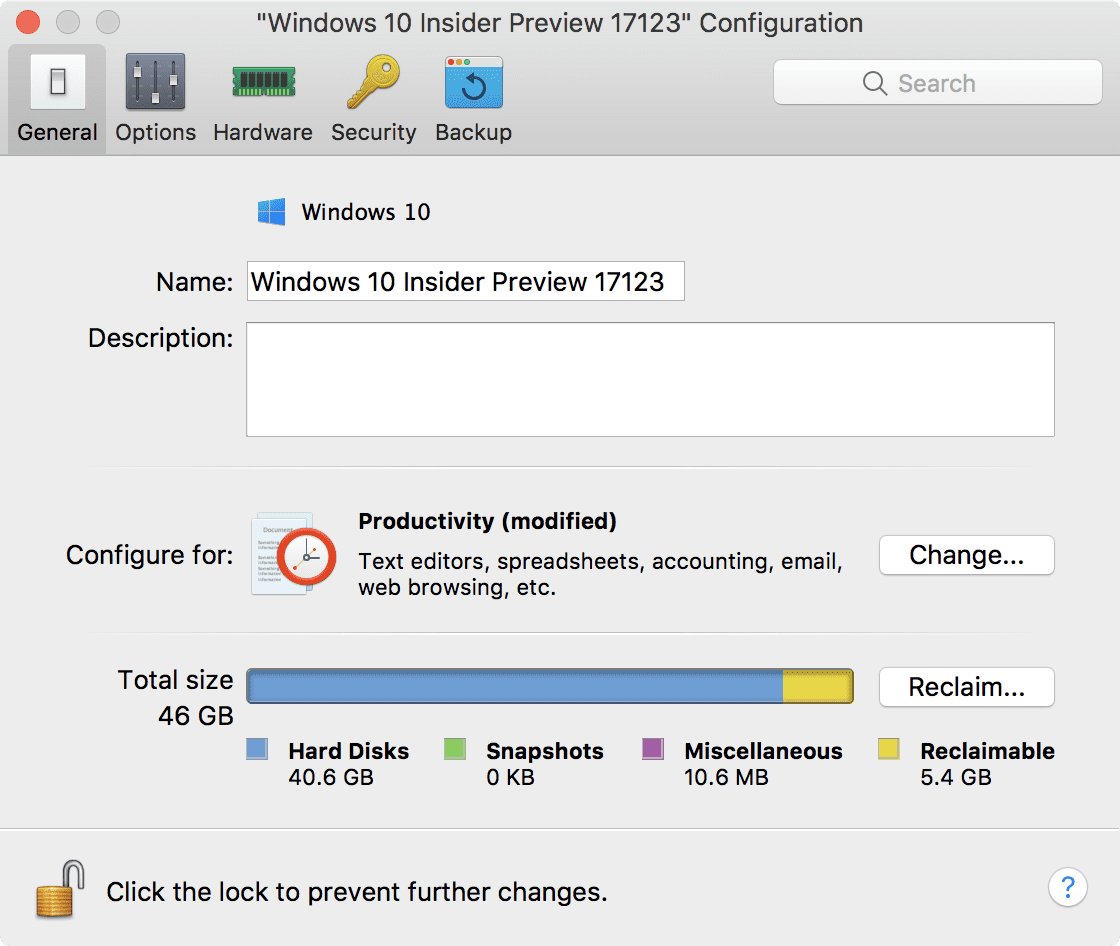Click the blue Hard Disks legend swatch
The height and width of the screenshot is (946, 1120).
(257, 749)
